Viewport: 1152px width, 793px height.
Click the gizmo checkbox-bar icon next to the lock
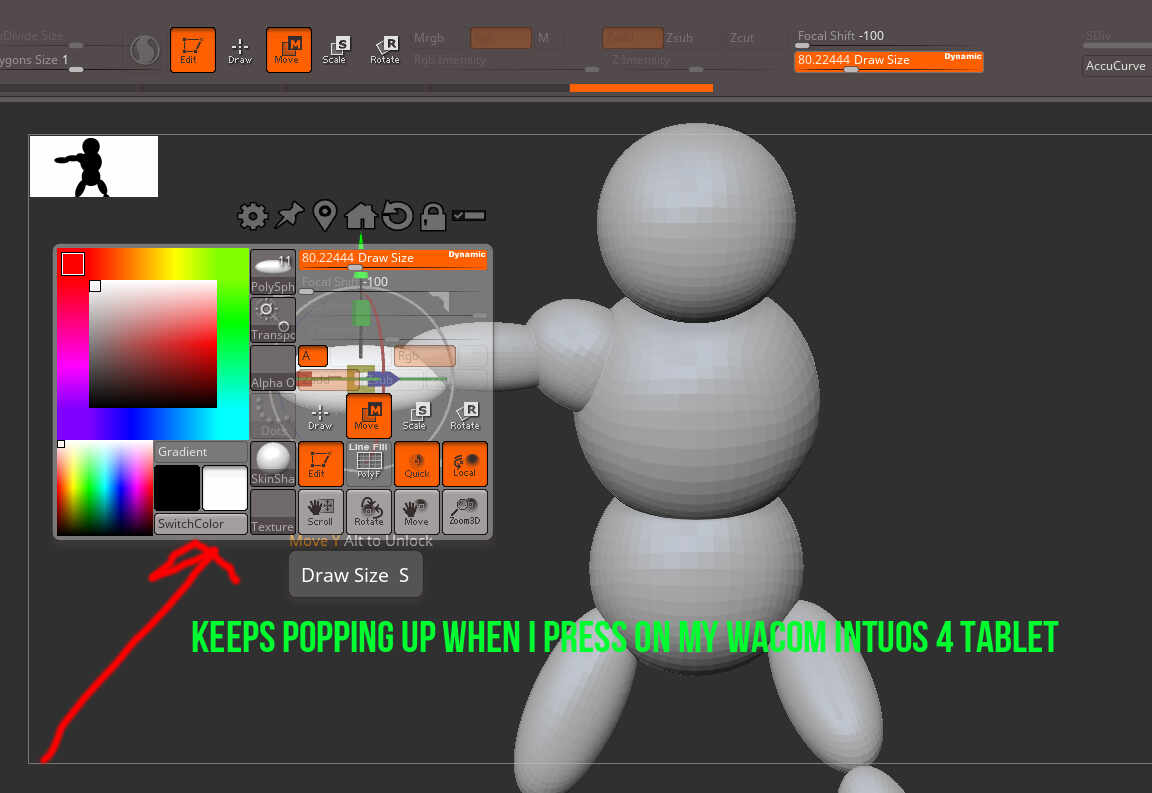(469, 215)
